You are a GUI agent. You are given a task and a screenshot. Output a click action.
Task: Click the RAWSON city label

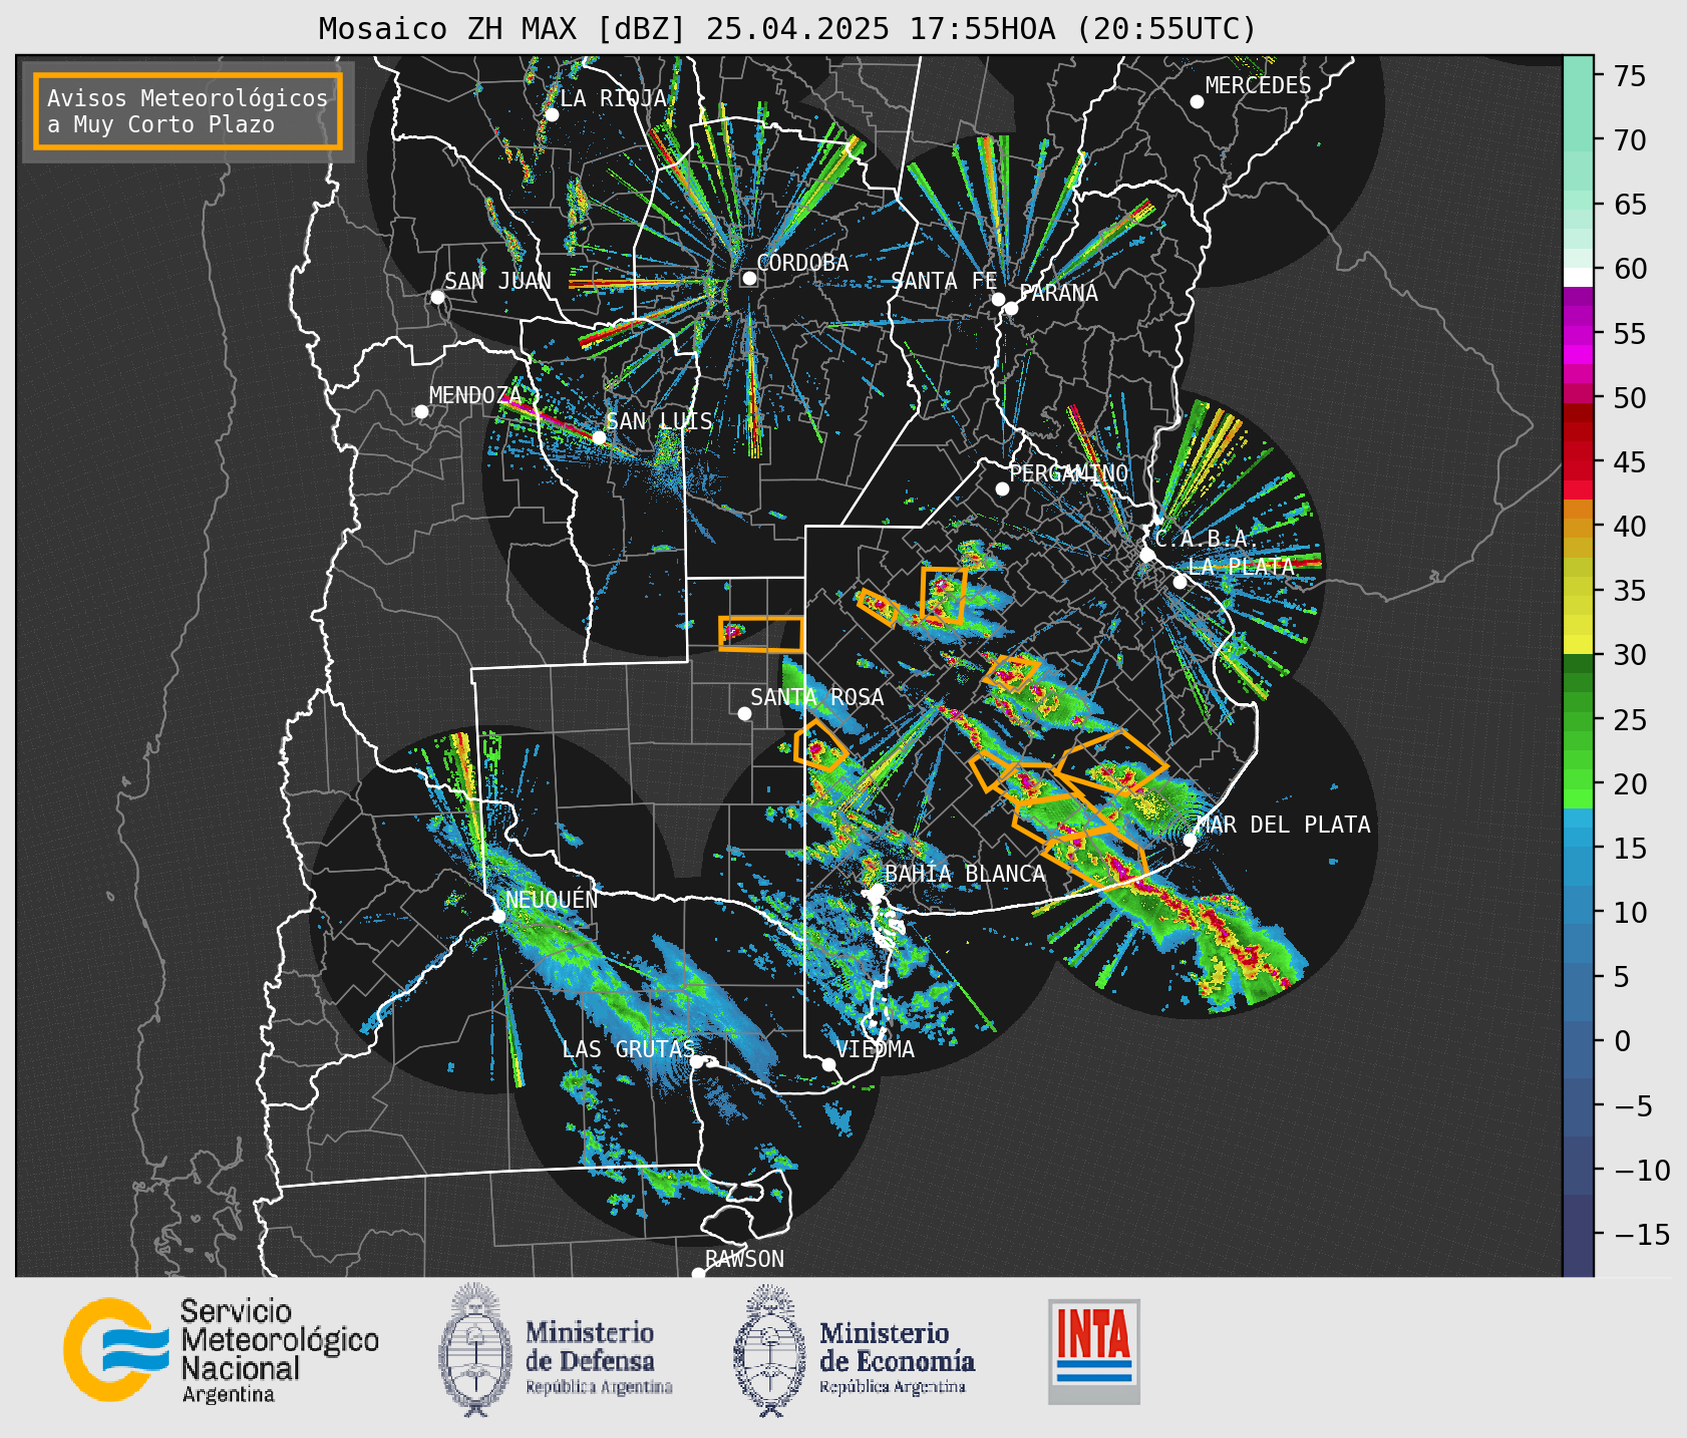click(x=744, y=1259)
